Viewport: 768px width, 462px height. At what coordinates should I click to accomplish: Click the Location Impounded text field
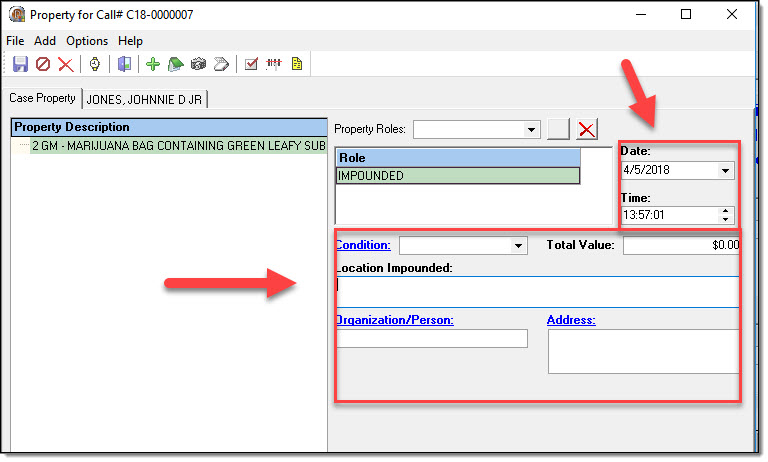point(538,290)
